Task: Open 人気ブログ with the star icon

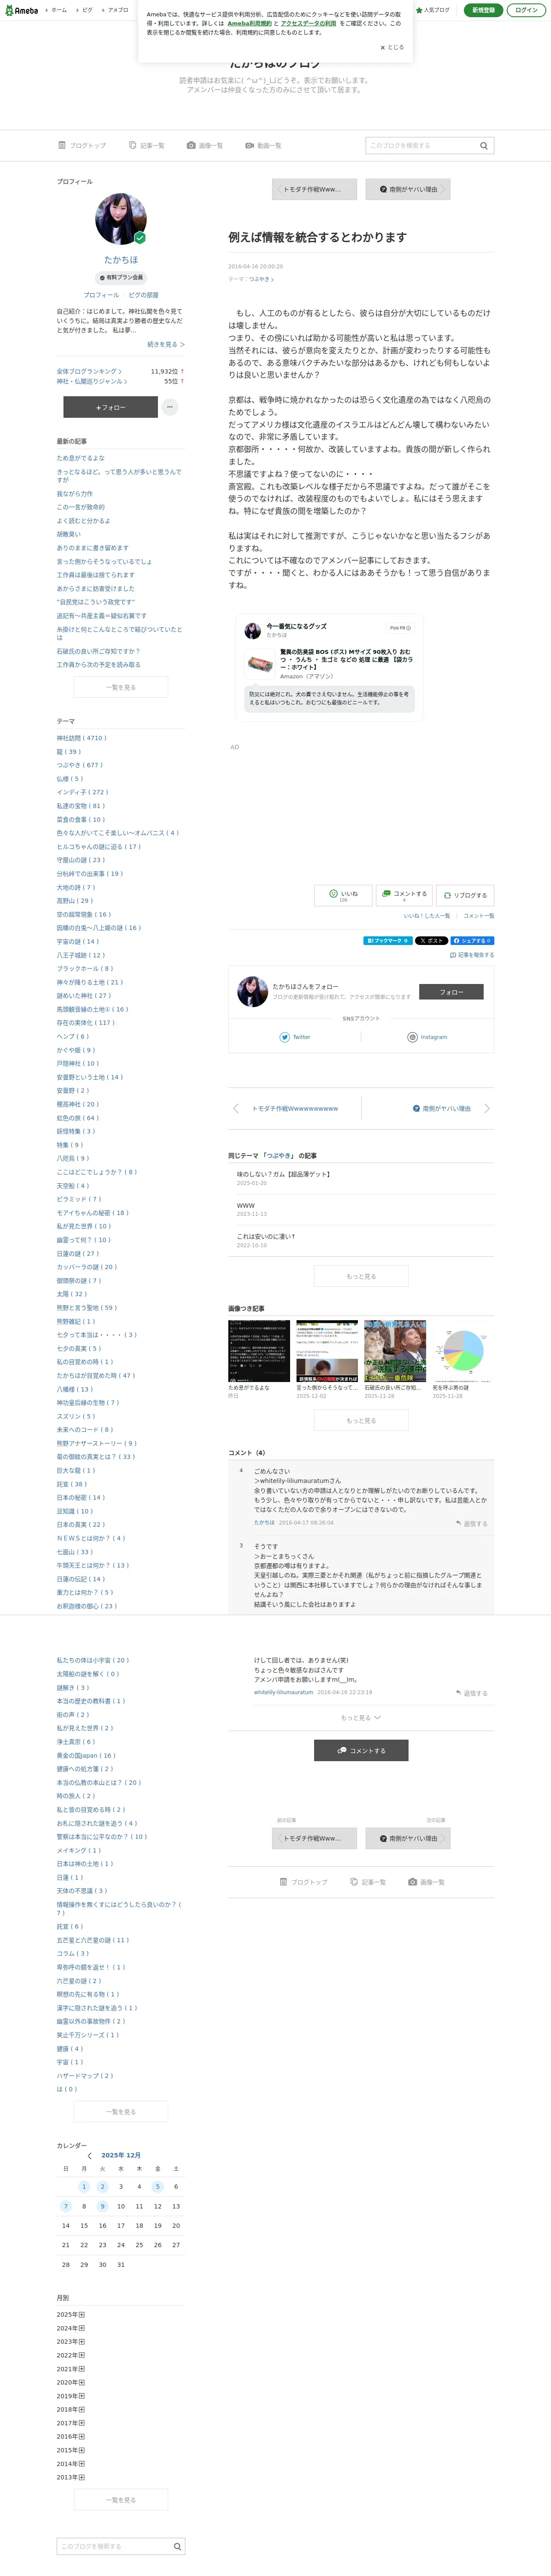Action: (x=433, y=10)
